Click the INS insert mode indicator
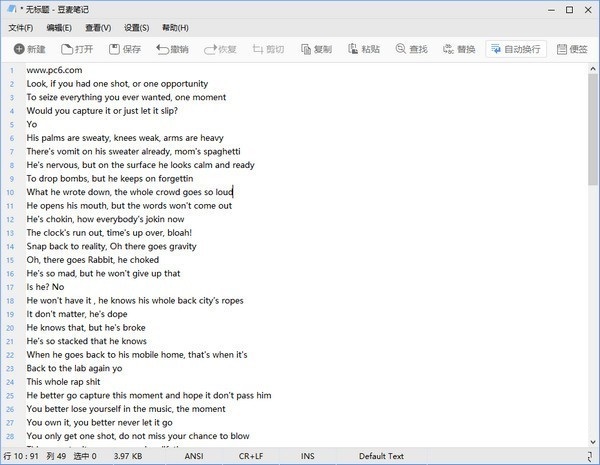 308,456
